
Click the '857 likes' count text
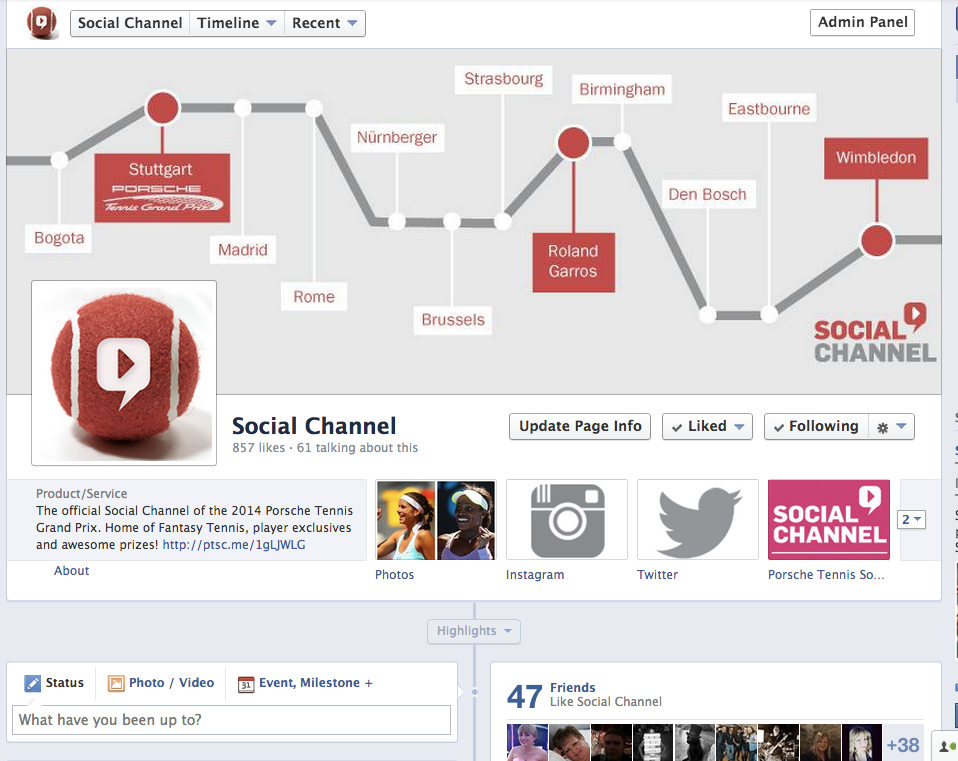(258, 448)
